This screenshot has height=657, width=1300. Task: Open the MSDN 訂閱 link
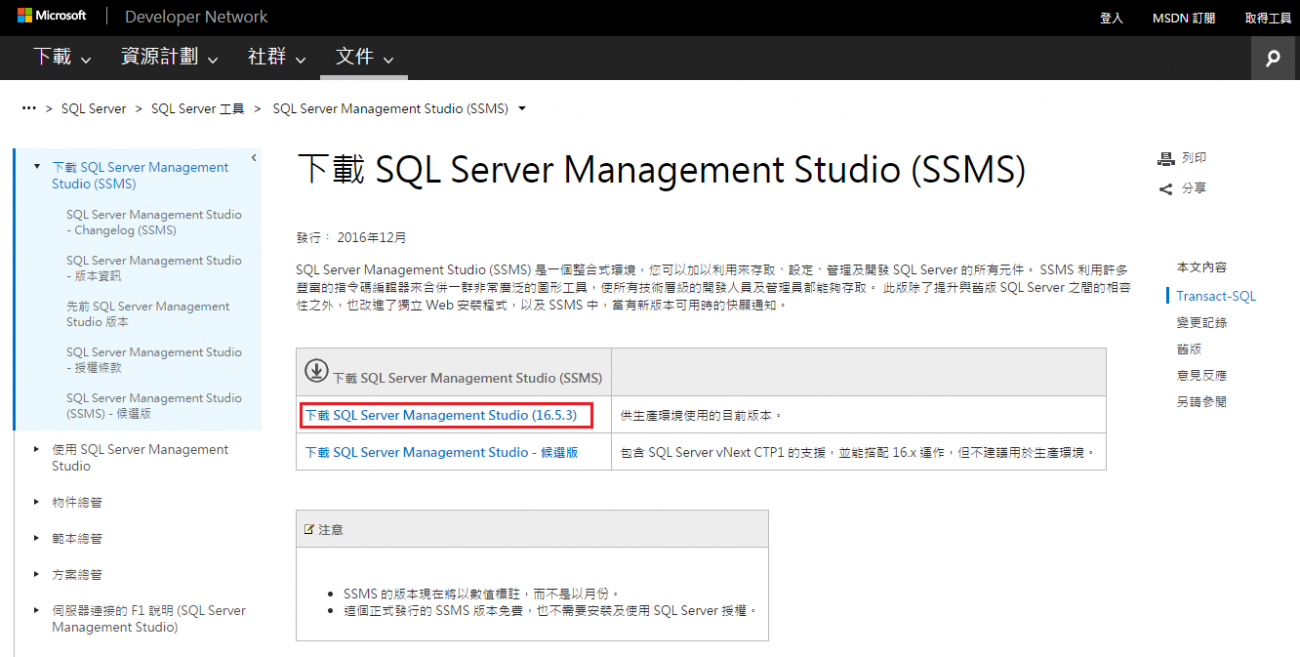point(1184,18)
